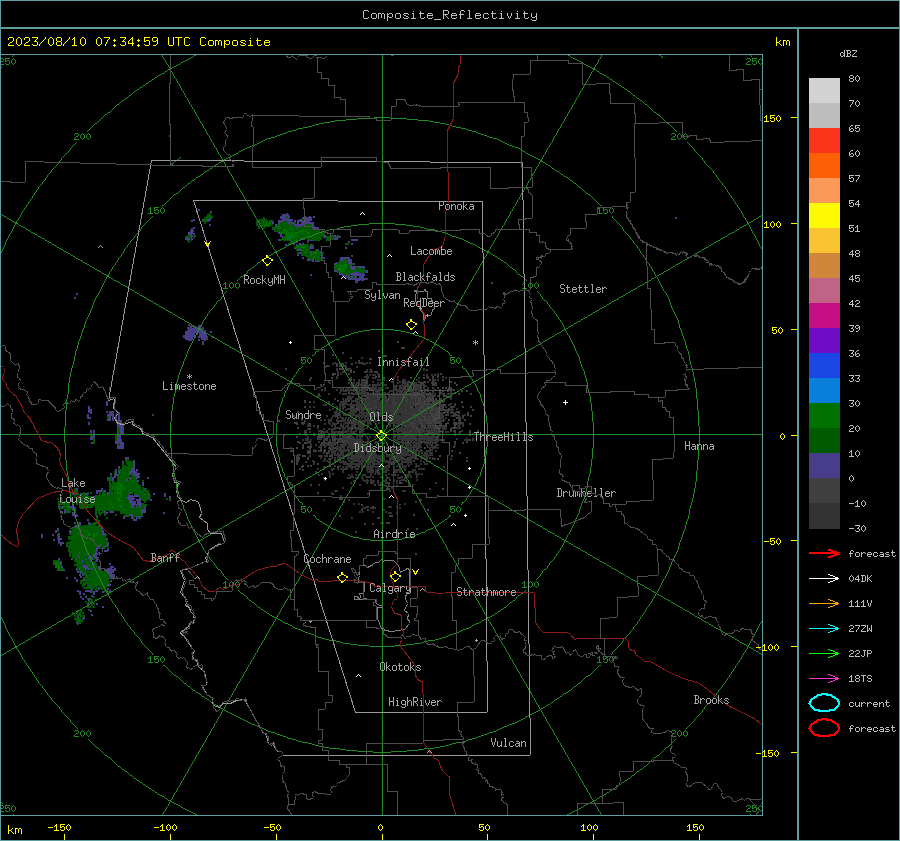Select the red 65-60 dBZ swatch

[x=824, y=141]
